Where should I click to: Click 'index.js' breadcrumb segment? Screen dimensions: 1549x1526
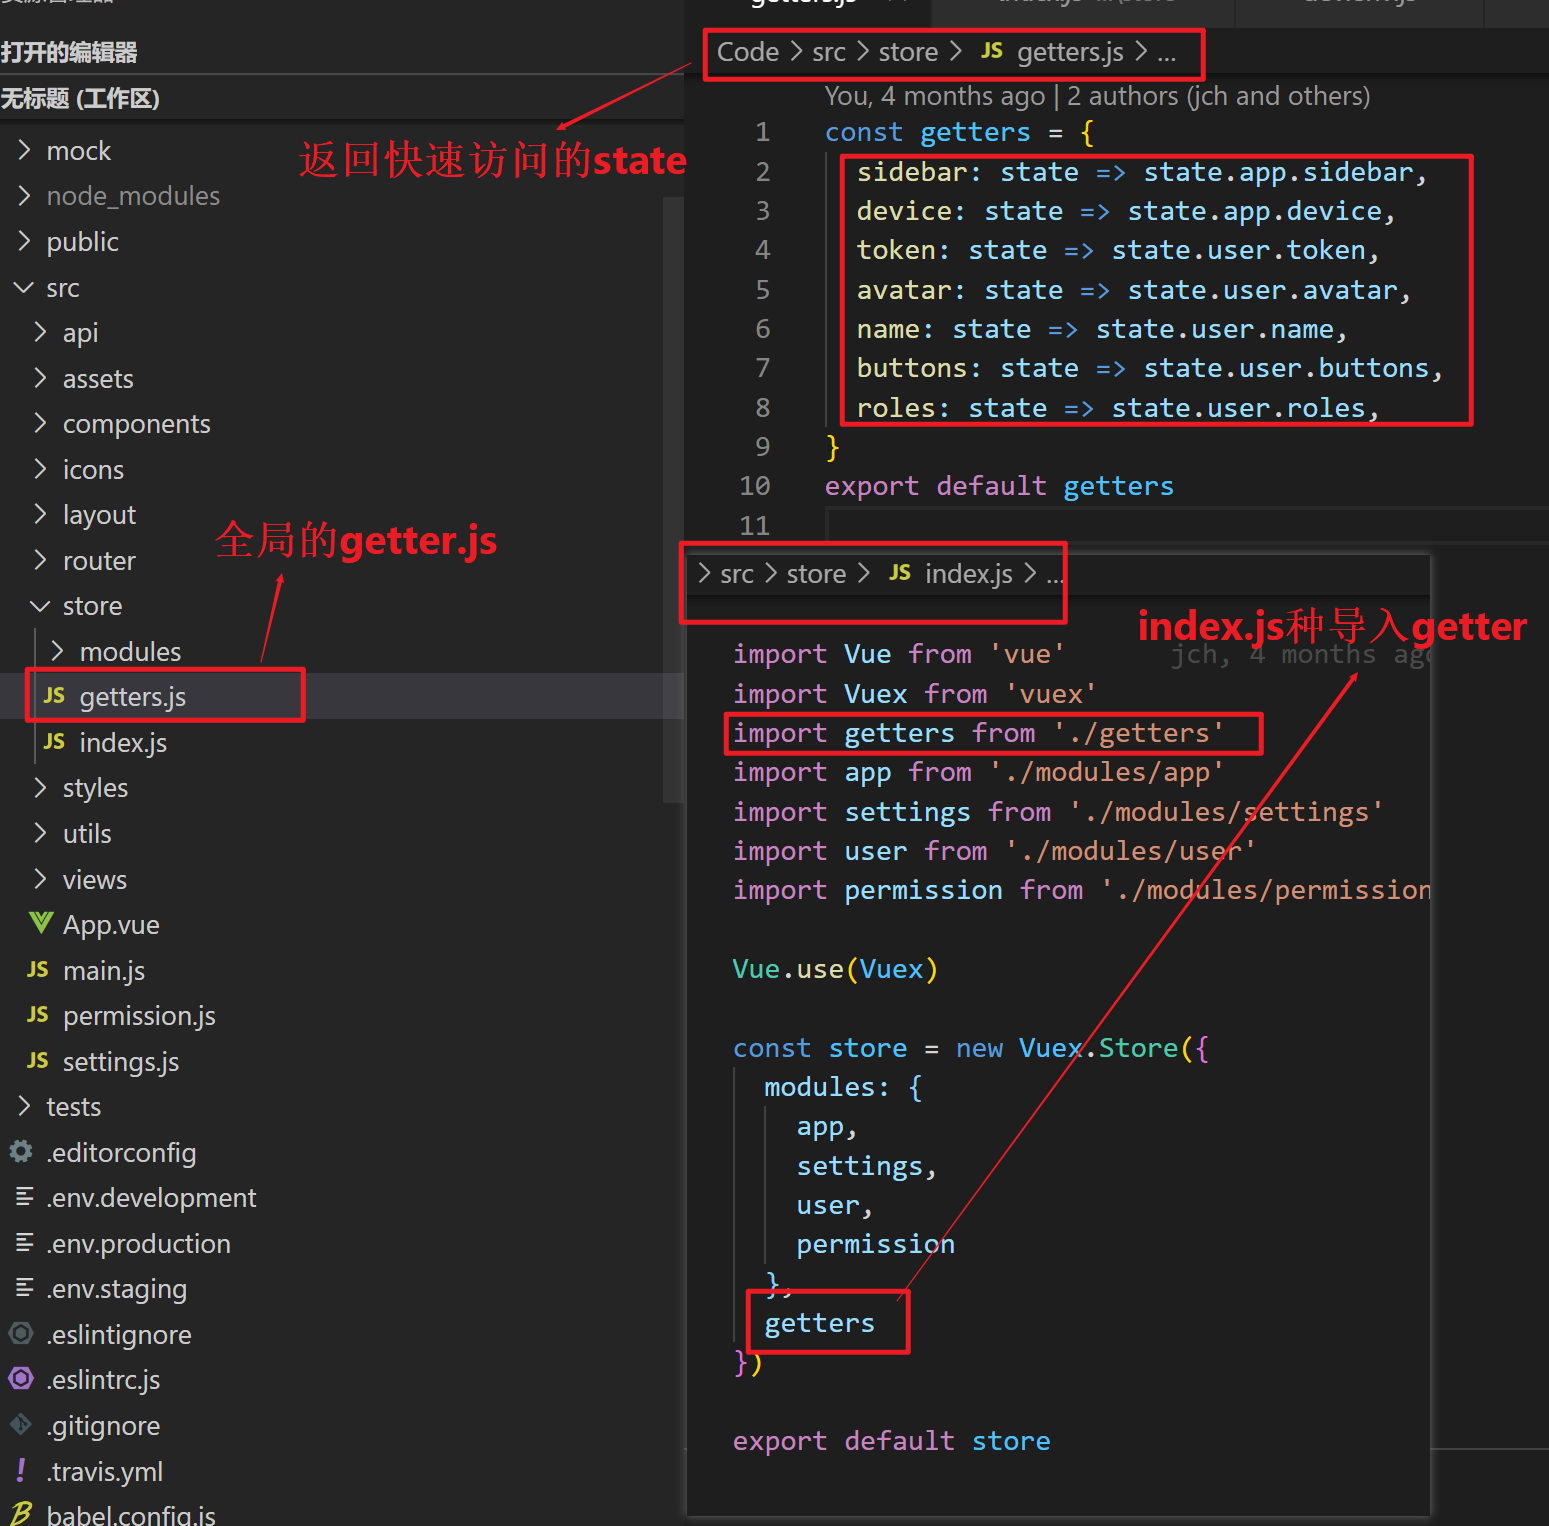click(969, 574)
